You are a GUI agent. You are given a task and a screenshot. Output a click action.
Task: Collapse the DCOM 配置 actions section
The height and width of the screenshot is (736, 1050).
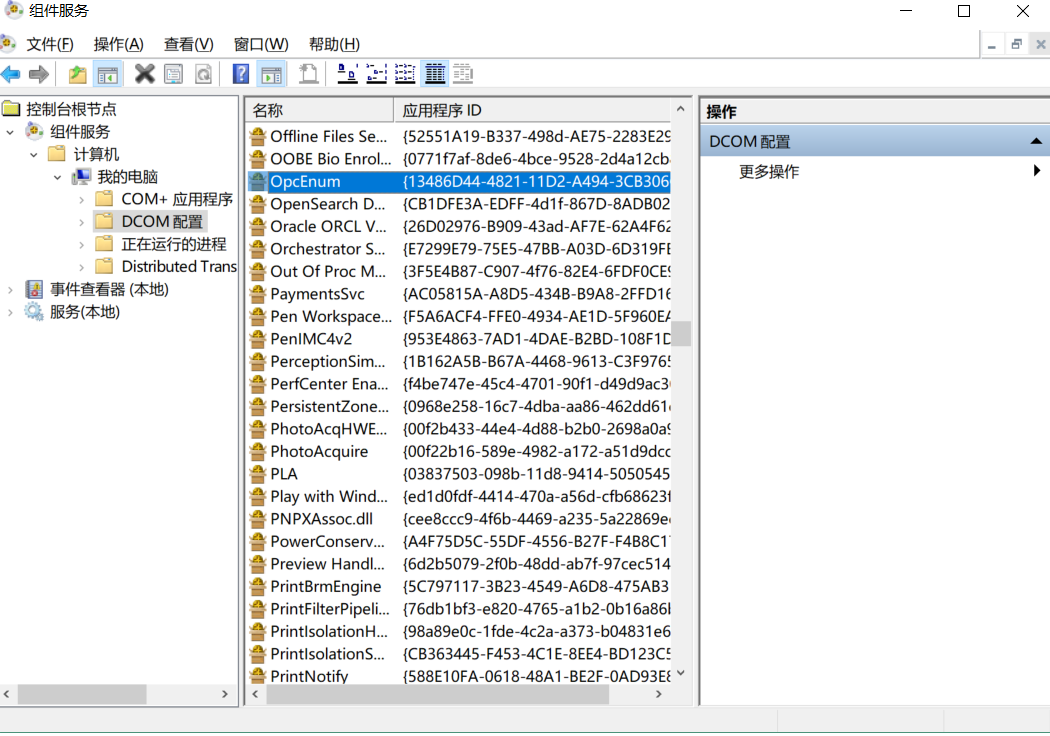(x=1035, y=141)
